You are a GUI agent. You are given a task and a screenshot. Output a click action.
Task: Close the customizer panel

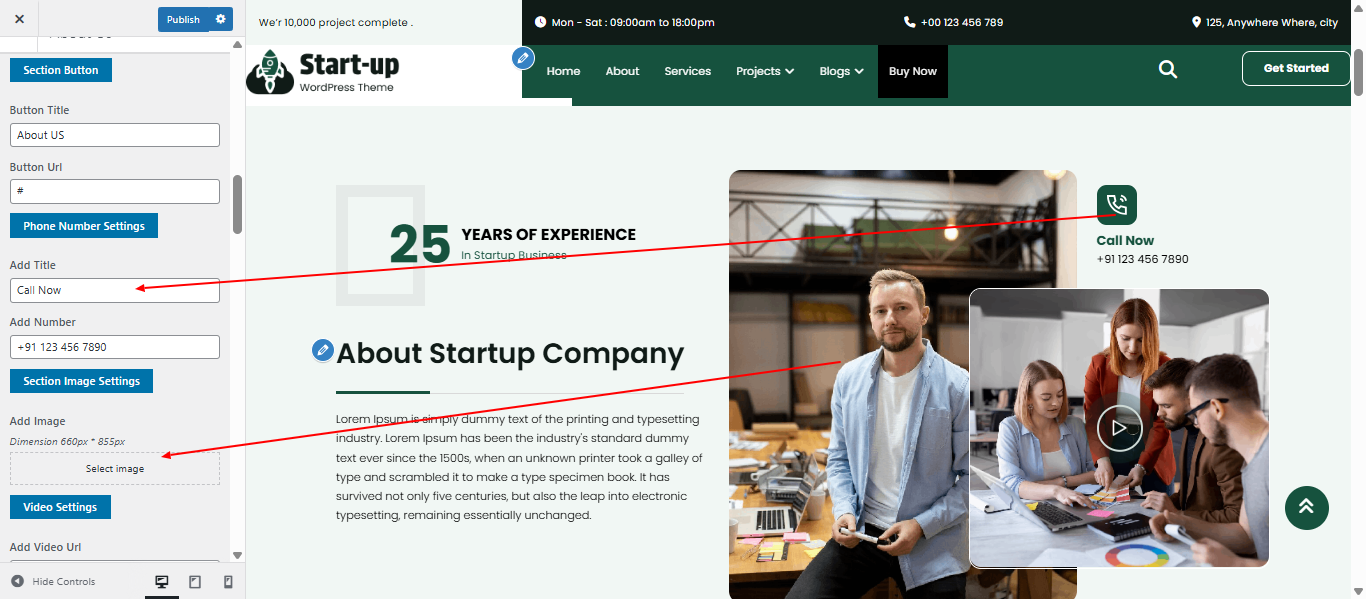pyautogui.click(x=19, y=19)
